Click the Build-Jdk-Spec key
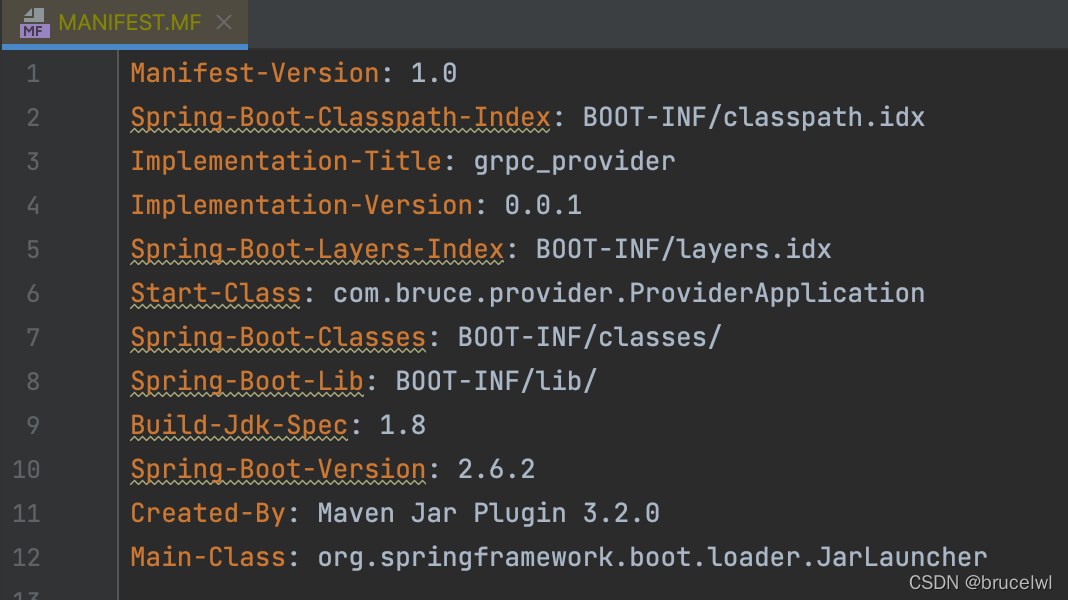This screenshot has height=600, width=1068. [239, 426]
